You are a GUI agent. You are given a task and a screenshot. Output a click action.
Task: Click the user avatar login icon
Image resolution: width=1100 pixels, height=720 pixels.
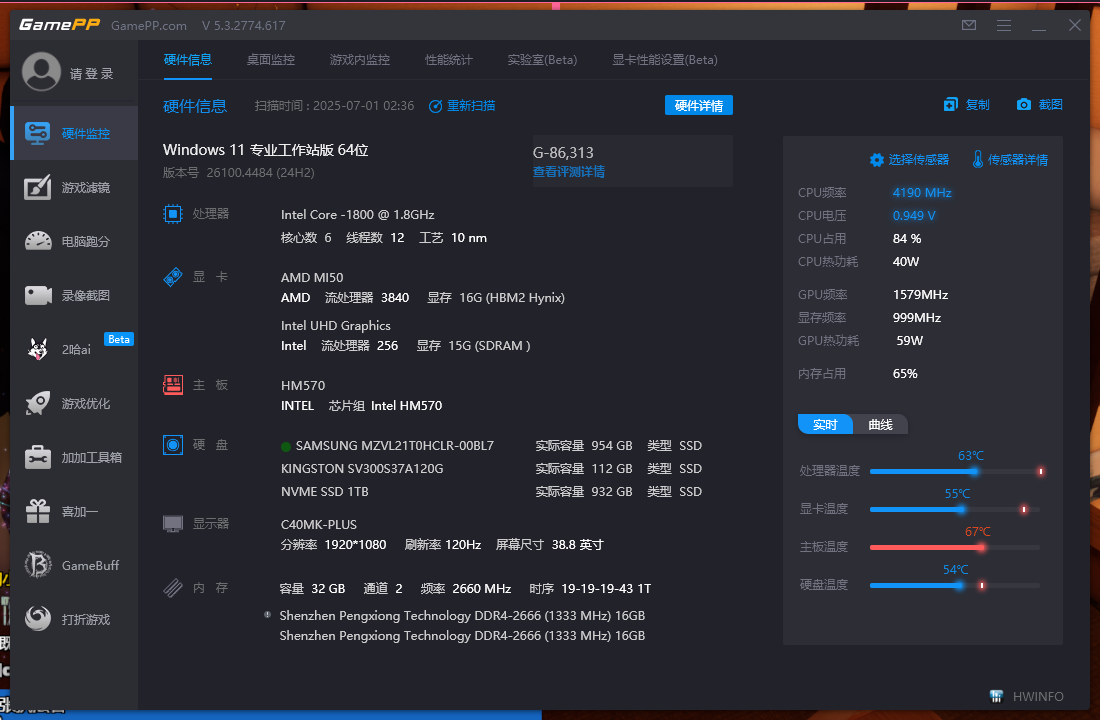(x=41, y=72)
